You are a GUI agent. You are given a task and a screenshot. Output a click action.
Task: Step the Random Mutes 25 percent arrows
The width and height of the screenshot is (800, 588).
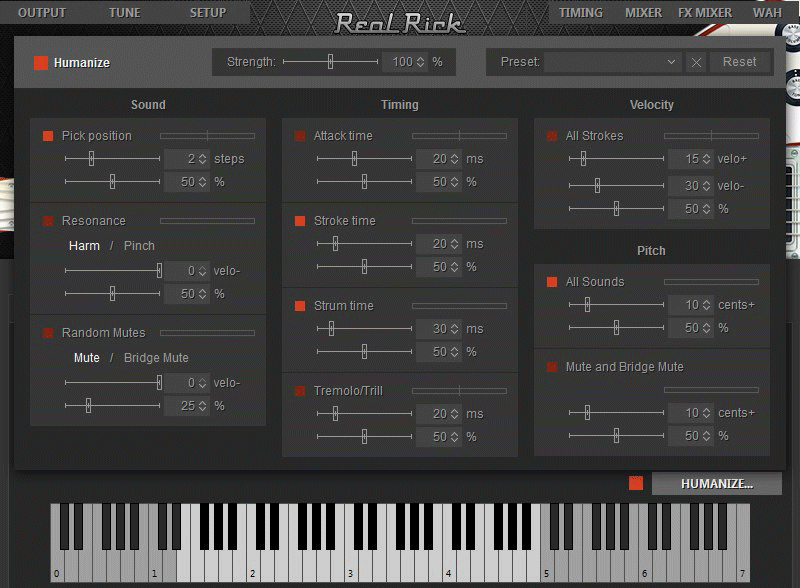coord(203,406)
